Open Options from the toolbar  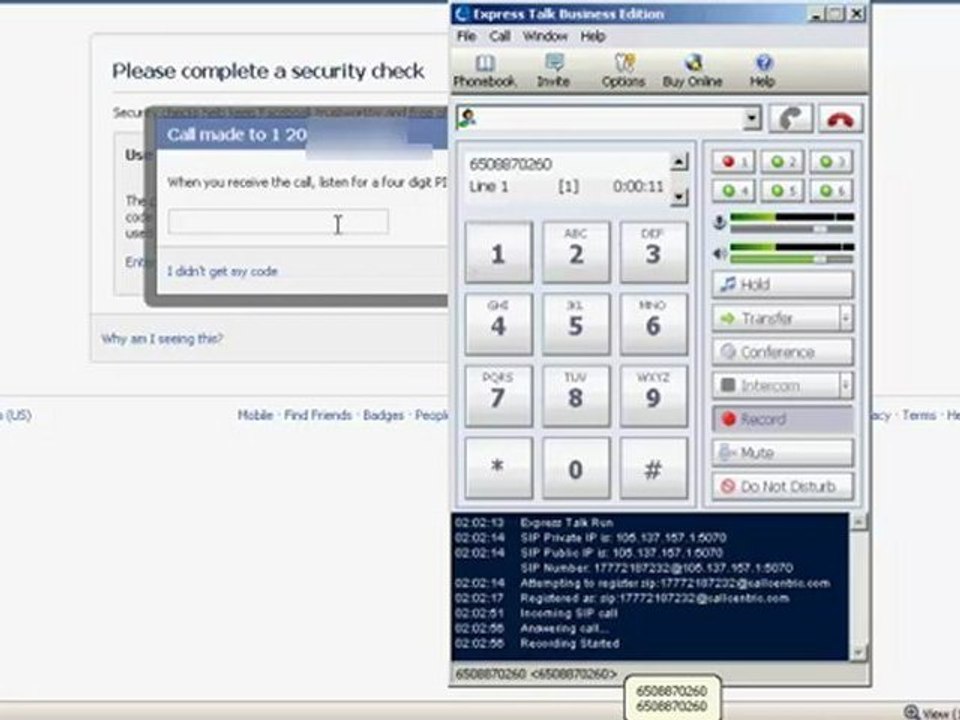pyautogui.click(x=623, y=71)
